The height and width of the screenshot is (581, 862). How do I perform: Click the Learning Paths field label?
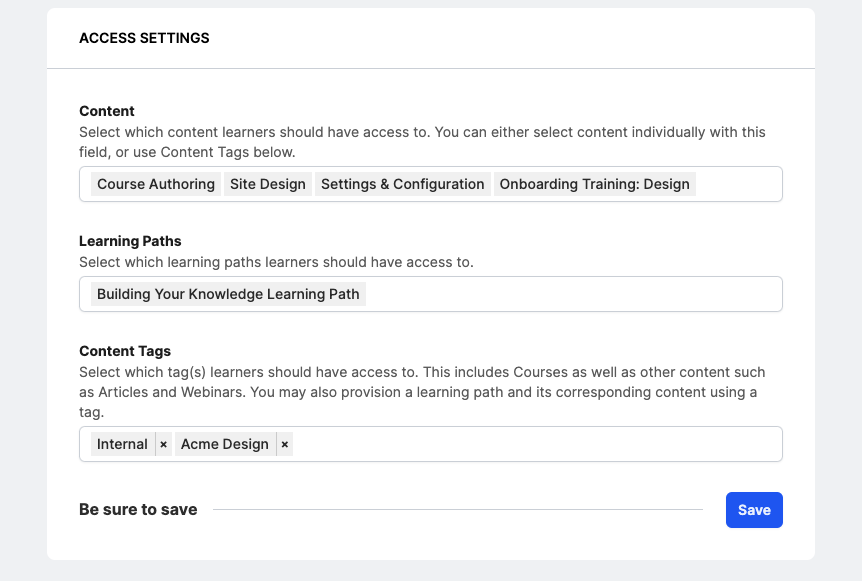[x=130, y=241]
